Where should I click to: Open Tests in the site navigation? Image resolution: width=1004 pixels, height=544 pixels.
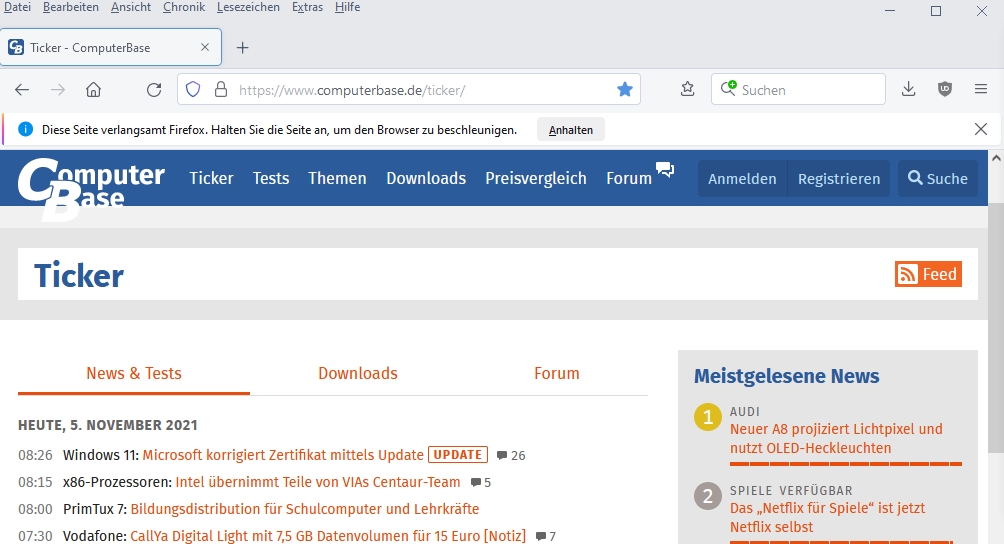tap(271, 178)
